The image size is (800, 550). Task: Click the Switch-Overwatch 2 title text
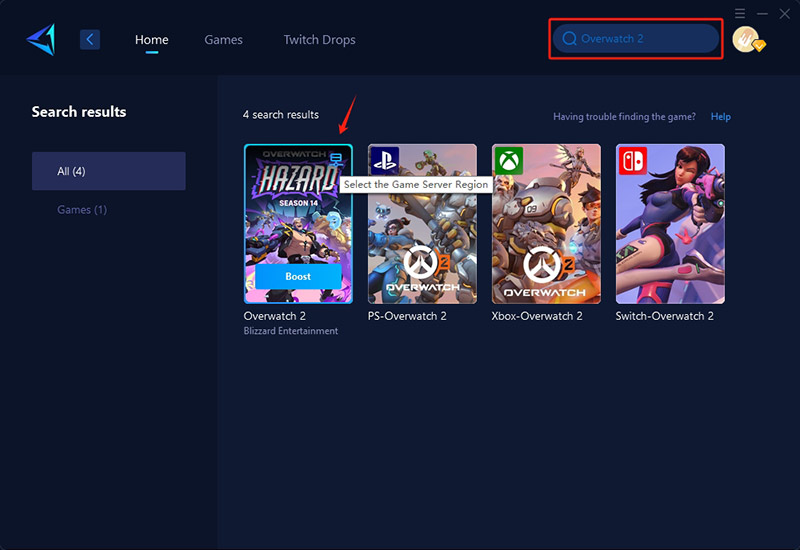[x=664, y=316]
